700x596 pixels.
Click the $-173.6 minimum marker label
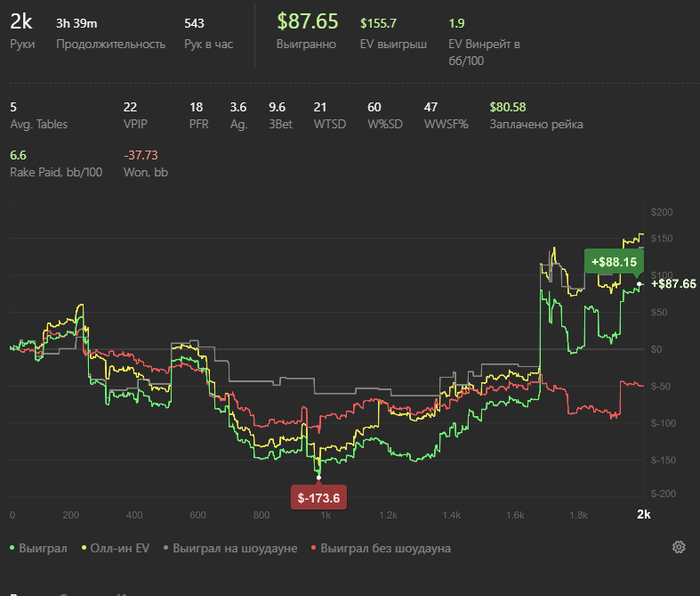coord(319,498)
